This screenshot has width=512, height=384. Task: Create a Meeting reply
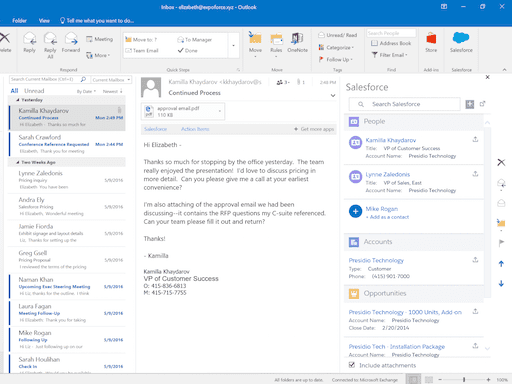click(x=99, y=39)
